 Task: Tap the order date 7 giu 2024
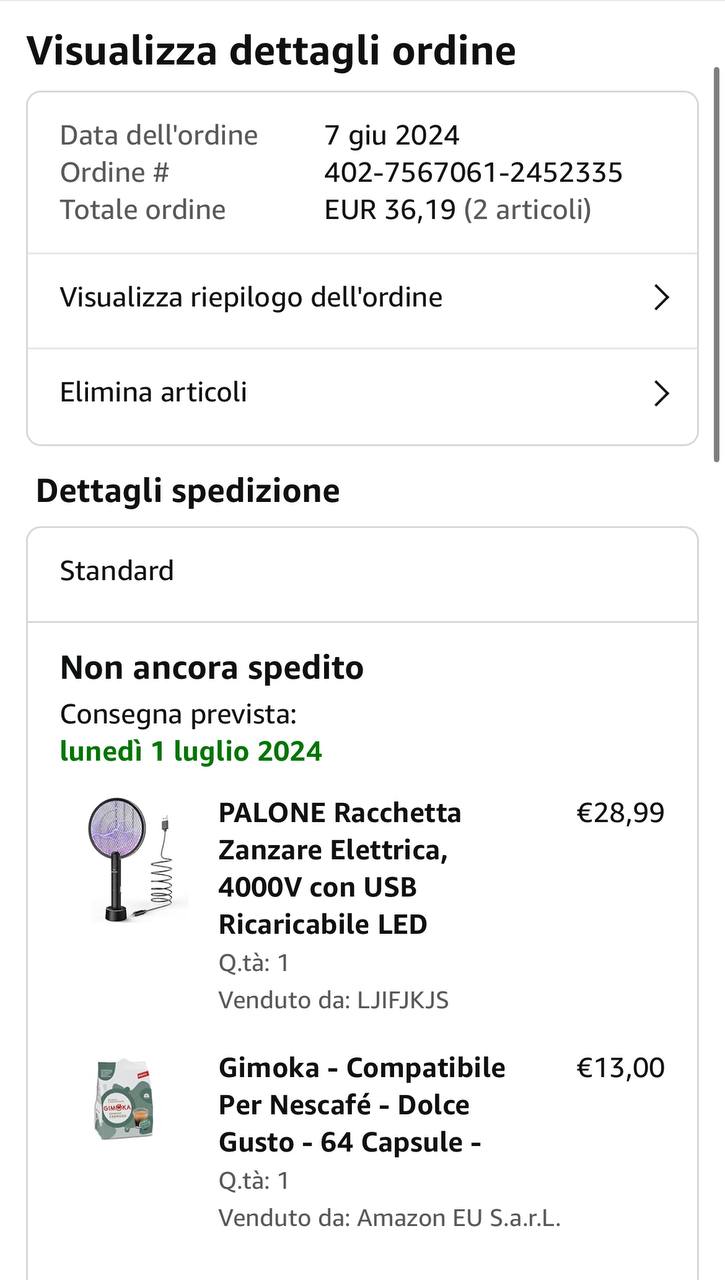point(391,135)
